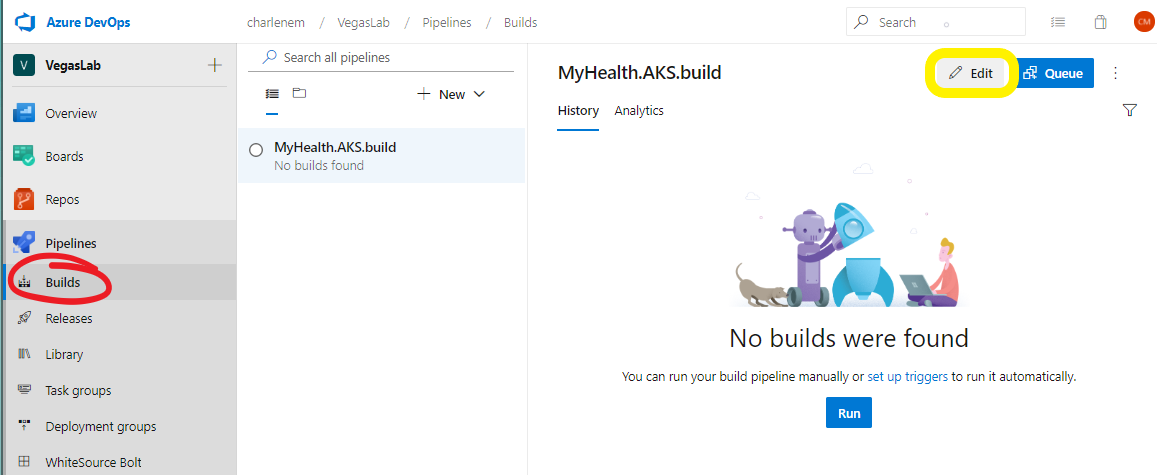Screen dimensions: 1157x475
Task: Open the Overview section icon
Action: tap(24, 114)
